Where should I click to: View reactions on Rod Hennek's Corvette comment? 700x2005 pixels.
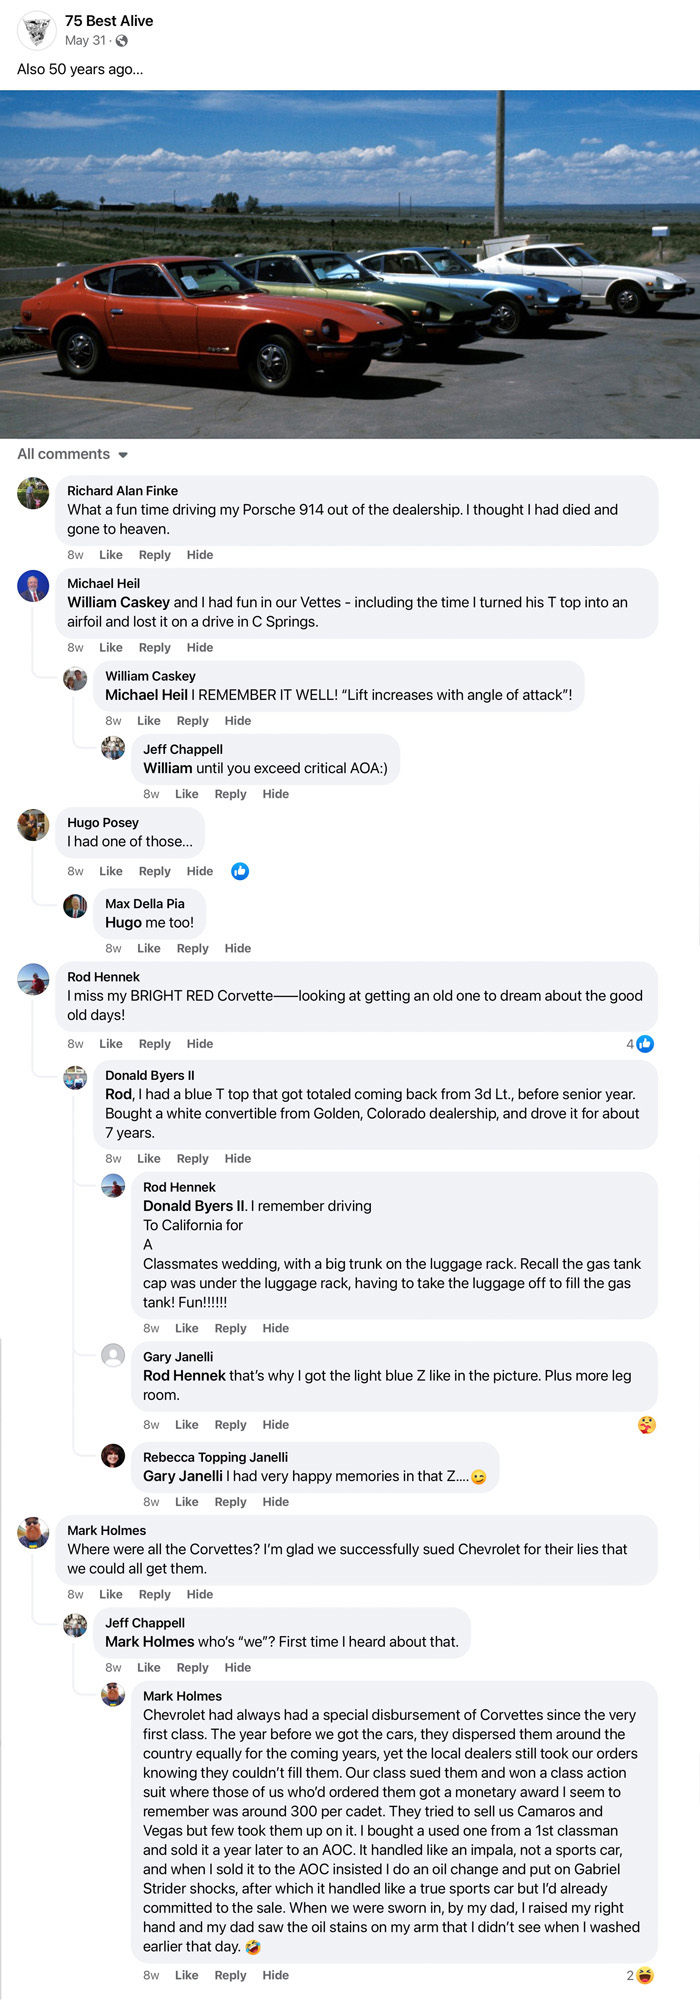click(640, 1044)
